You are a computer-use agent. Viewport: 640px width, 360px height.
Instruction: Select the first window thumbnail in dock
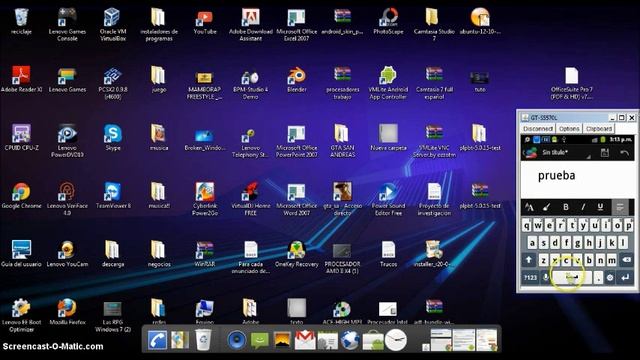(x=441, y=340)
